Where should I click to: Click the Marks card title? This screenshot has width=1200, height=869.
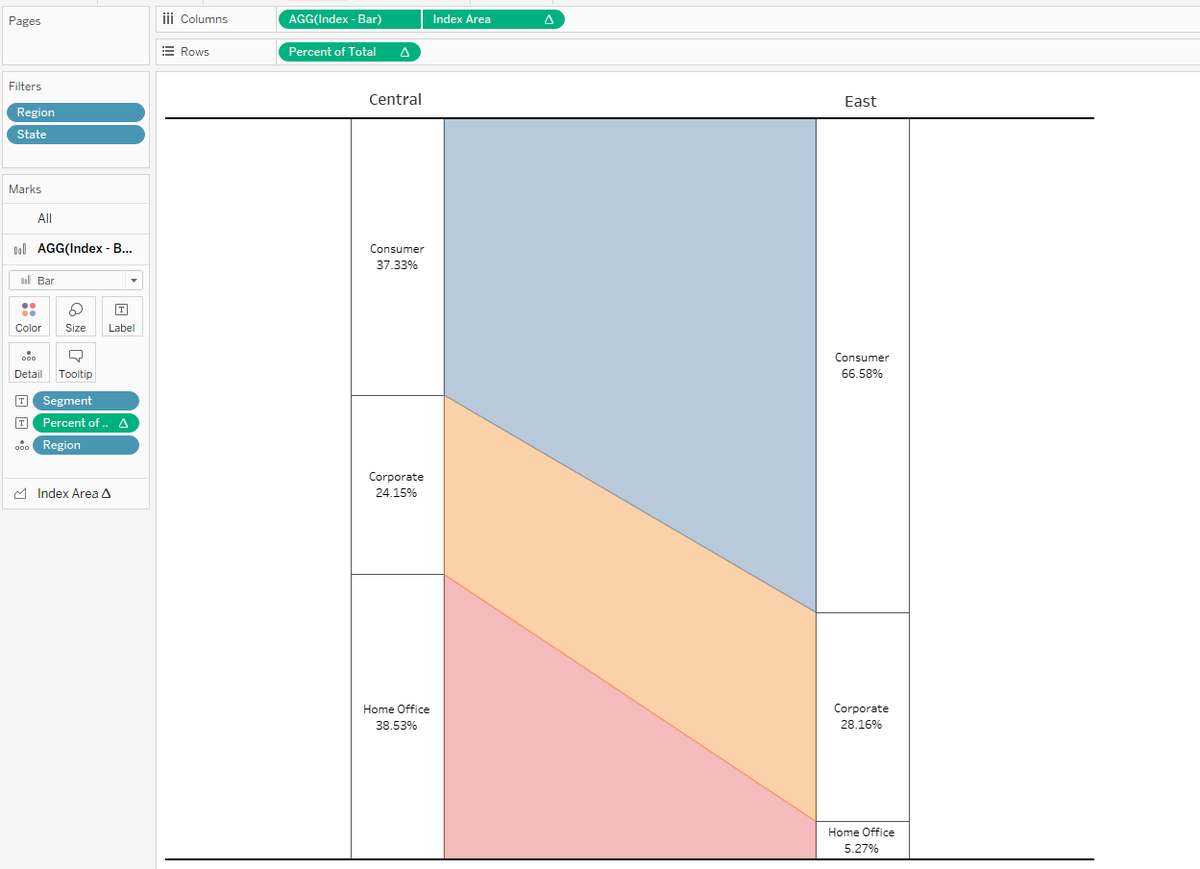[x=25, y=189]
